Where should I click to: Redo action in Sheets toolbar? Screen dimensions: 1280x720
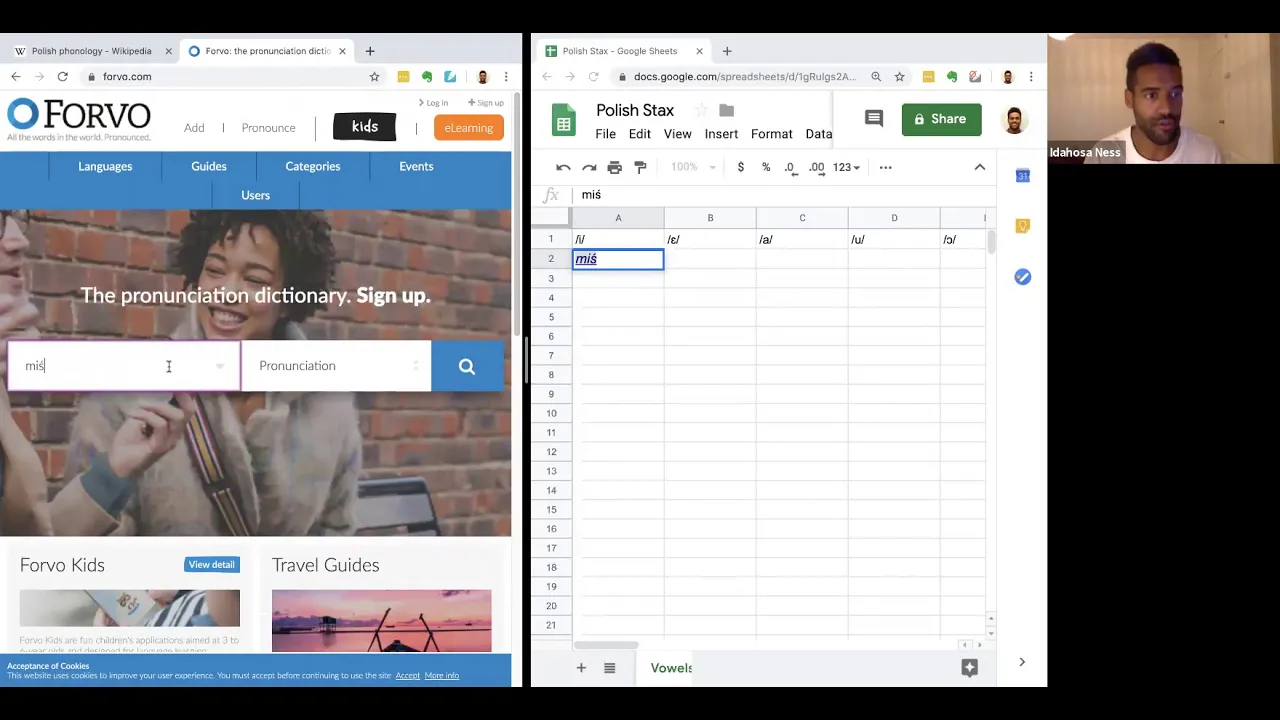589,167
